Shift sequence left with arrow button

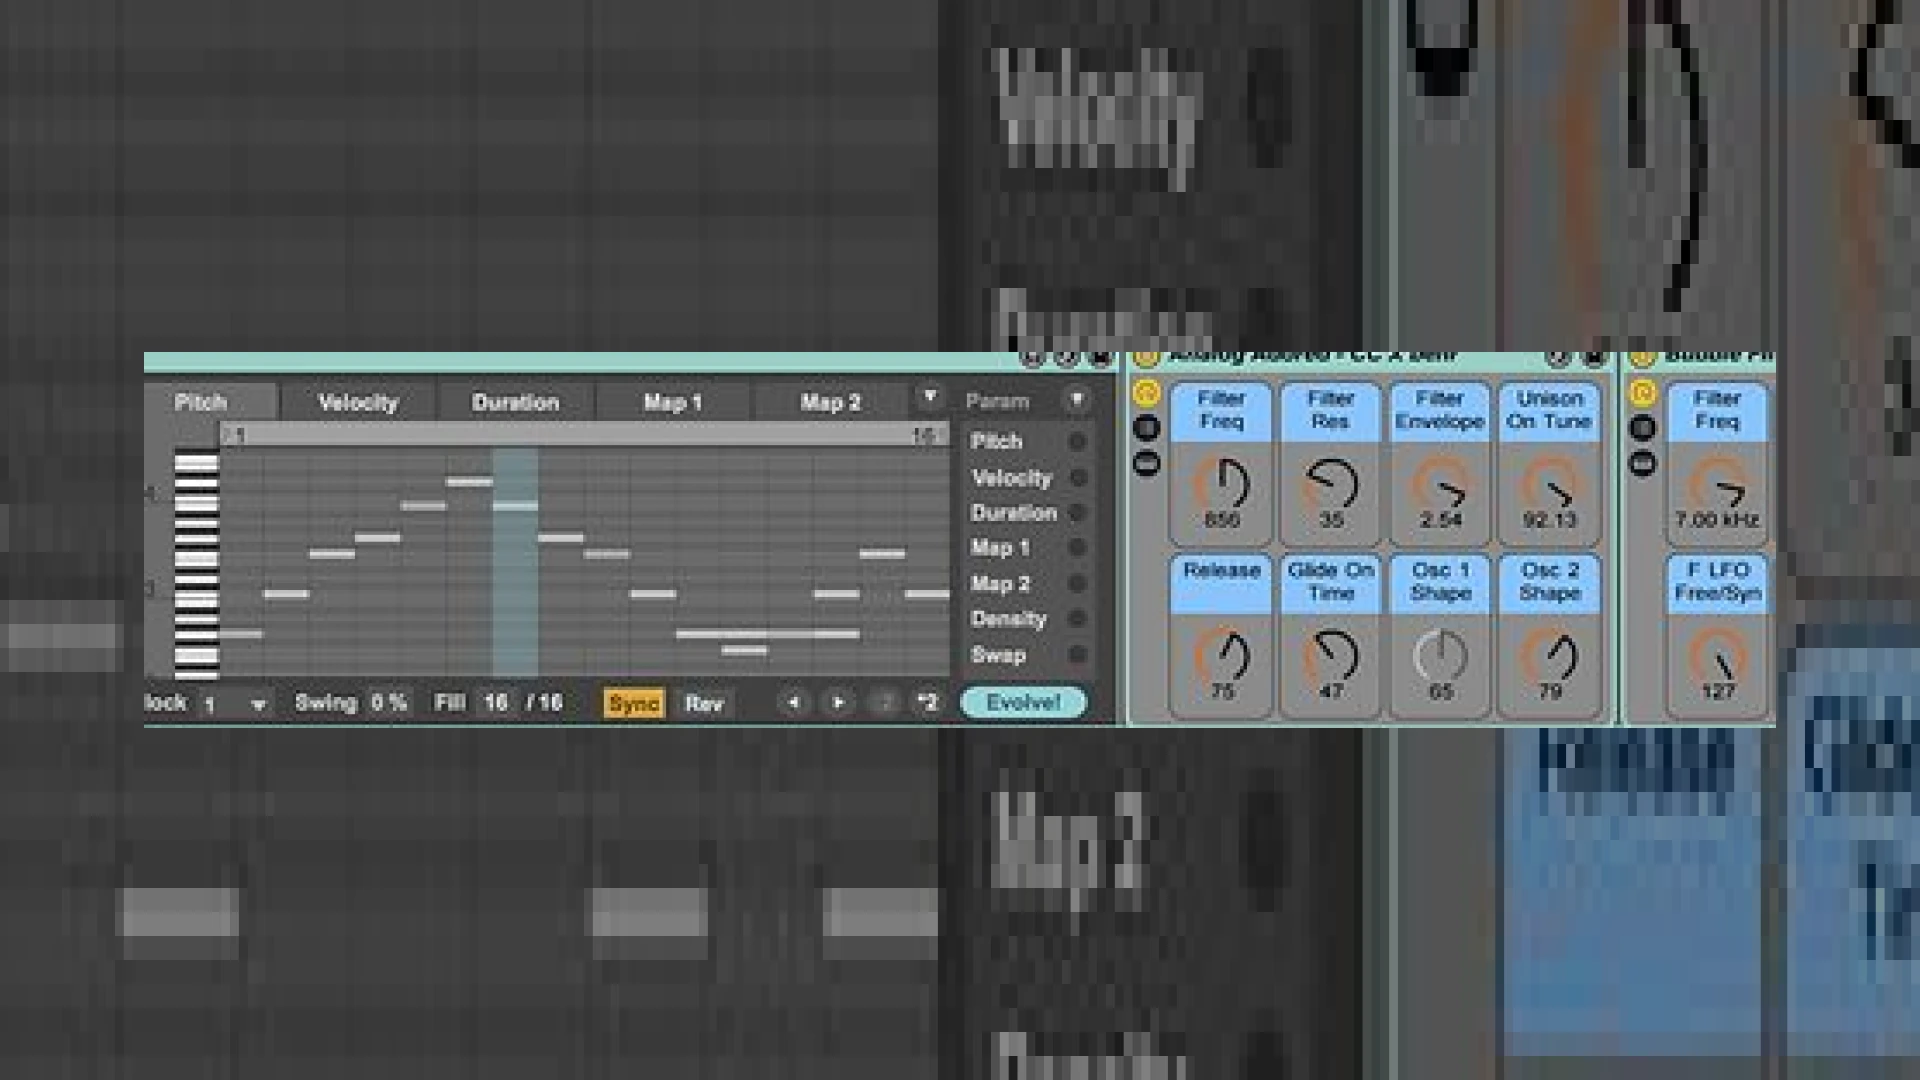click(794, 702)
